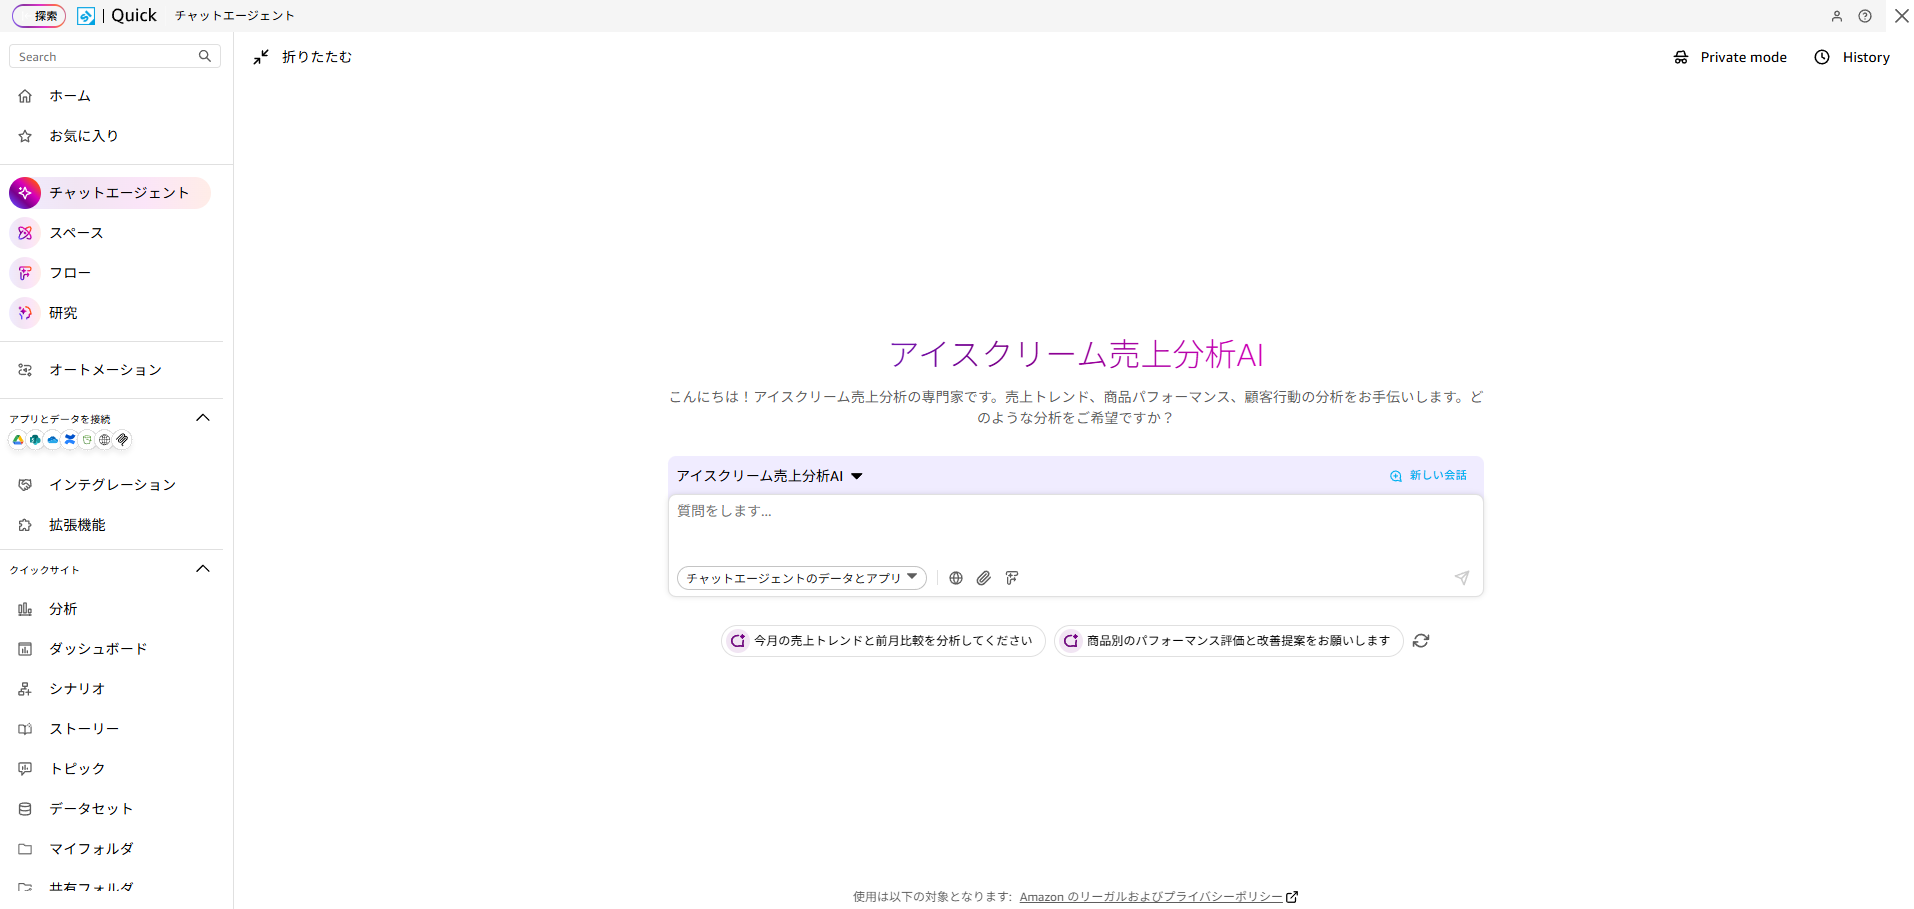Viewport: 1914px width, 909px height.
Task: Open Amazon legal and privacy policy link
Action: [x=1151, y=897]
